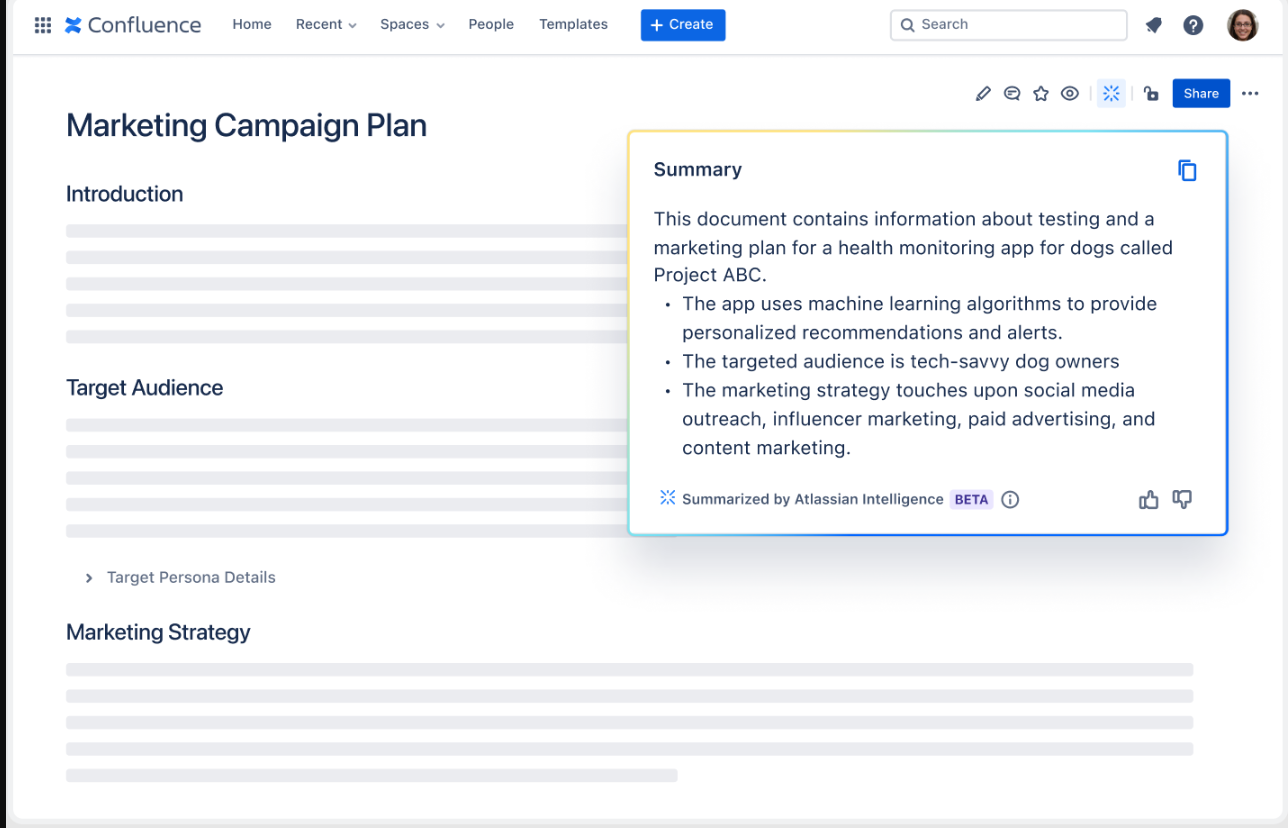The image size is (1288, 828).
Task: Click the Confluence logo
Action: point(133,25)
